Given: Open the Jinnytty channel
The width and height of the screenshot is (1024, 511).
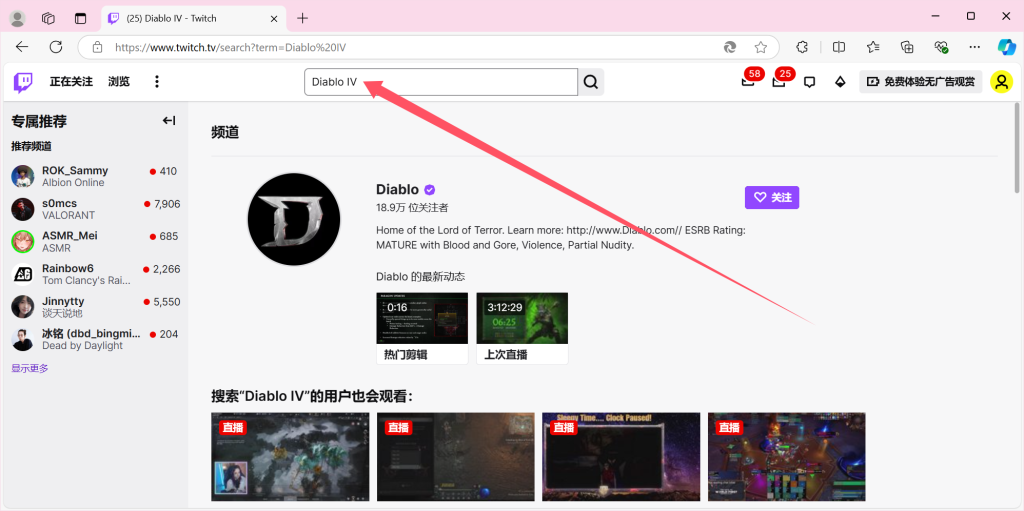Looking at the screenshot, I should (95, 307).
